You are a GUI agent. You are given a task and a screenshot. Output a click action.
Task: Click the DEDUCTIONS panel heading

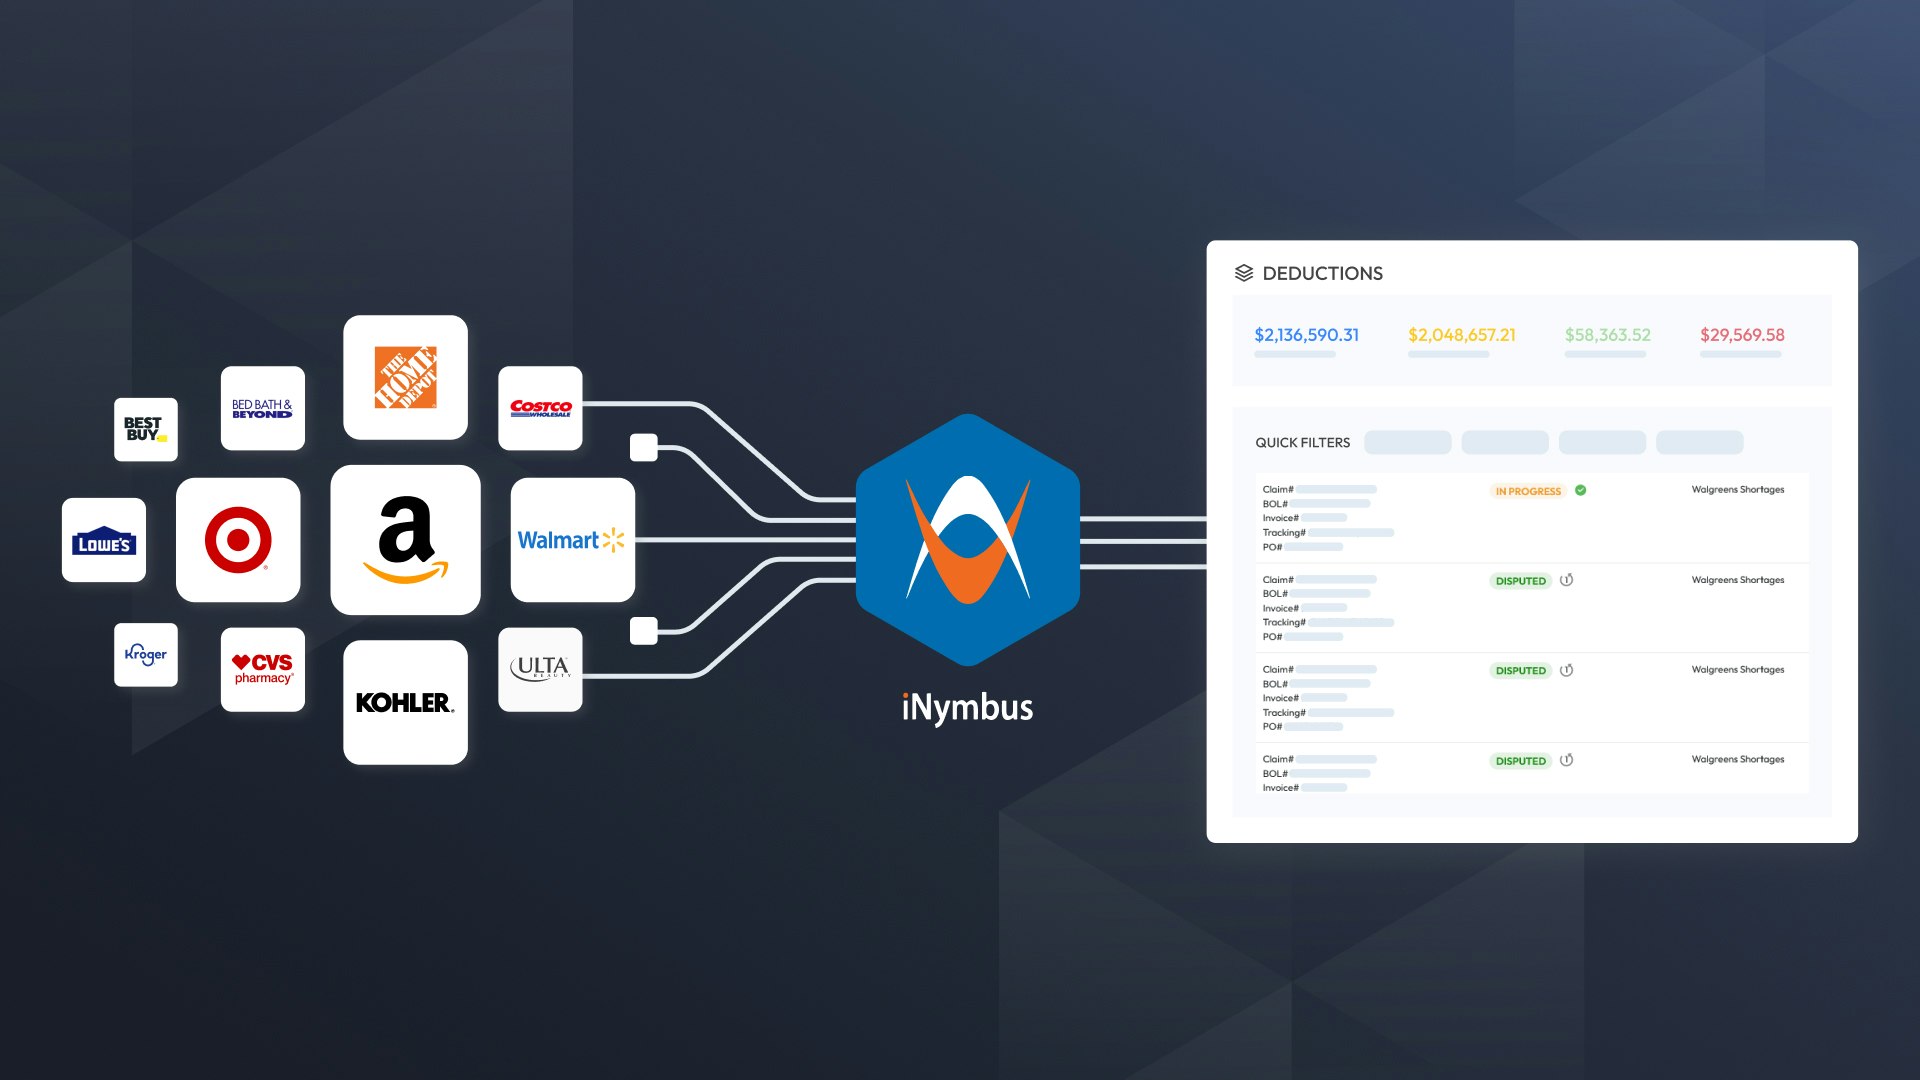click(x=1322, y=273)
